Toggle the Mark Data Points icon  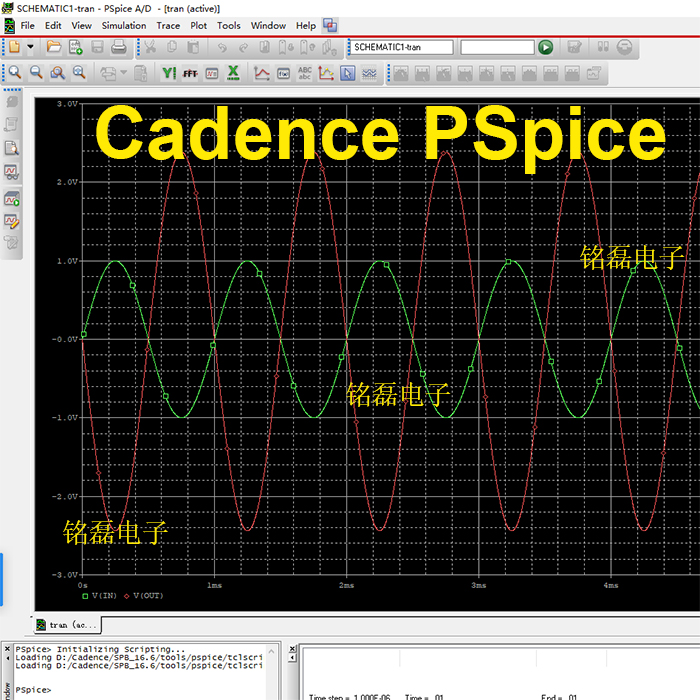point(326,73)
